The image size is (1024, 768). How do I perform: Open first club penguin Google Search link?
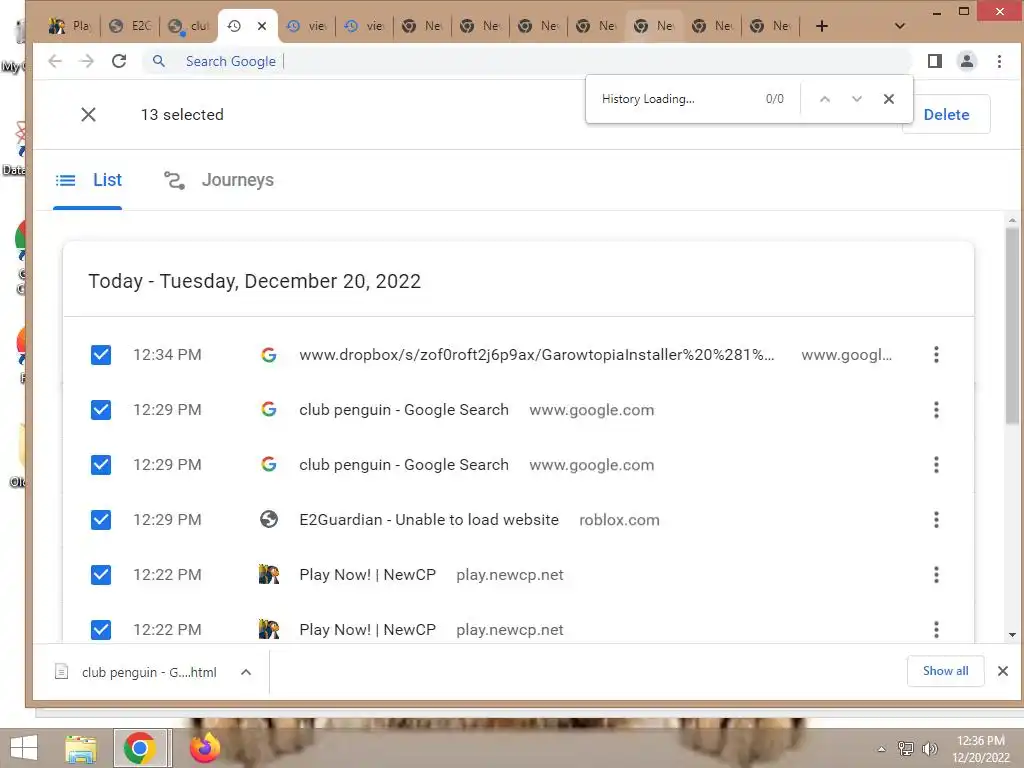coord(404,410)
